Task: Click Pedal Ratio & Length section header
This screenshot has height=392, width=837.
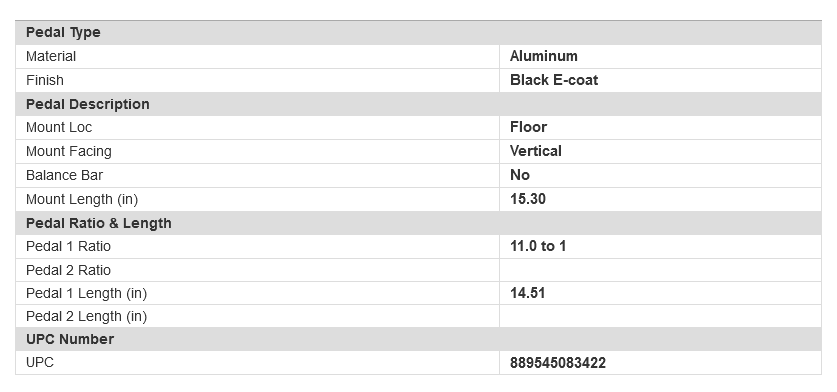Action: [98, 223]
